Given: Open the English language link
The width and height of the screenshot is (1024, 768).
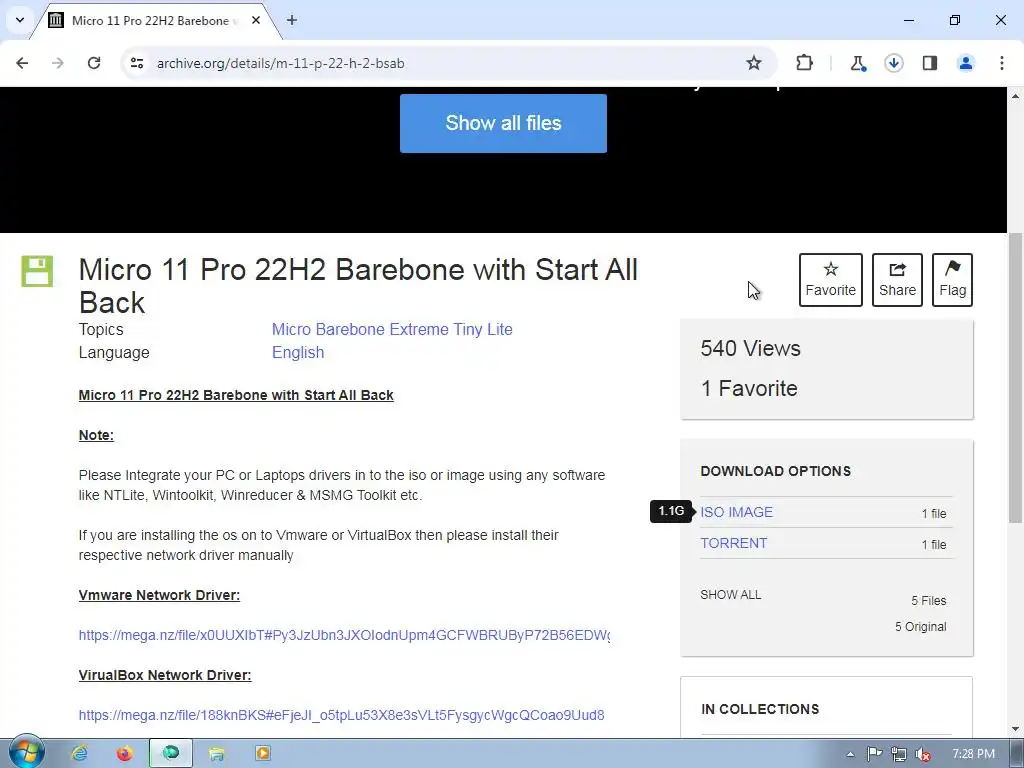Looking at the screenshot, I should 298,353.
